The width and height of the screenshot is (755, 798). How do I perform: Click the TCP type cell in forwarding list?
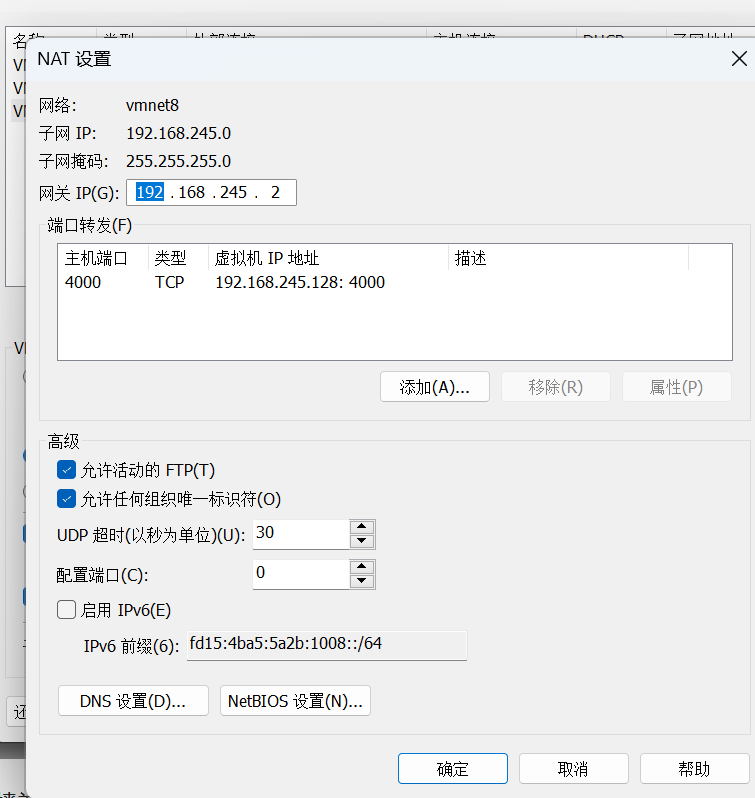click(169, 282)
